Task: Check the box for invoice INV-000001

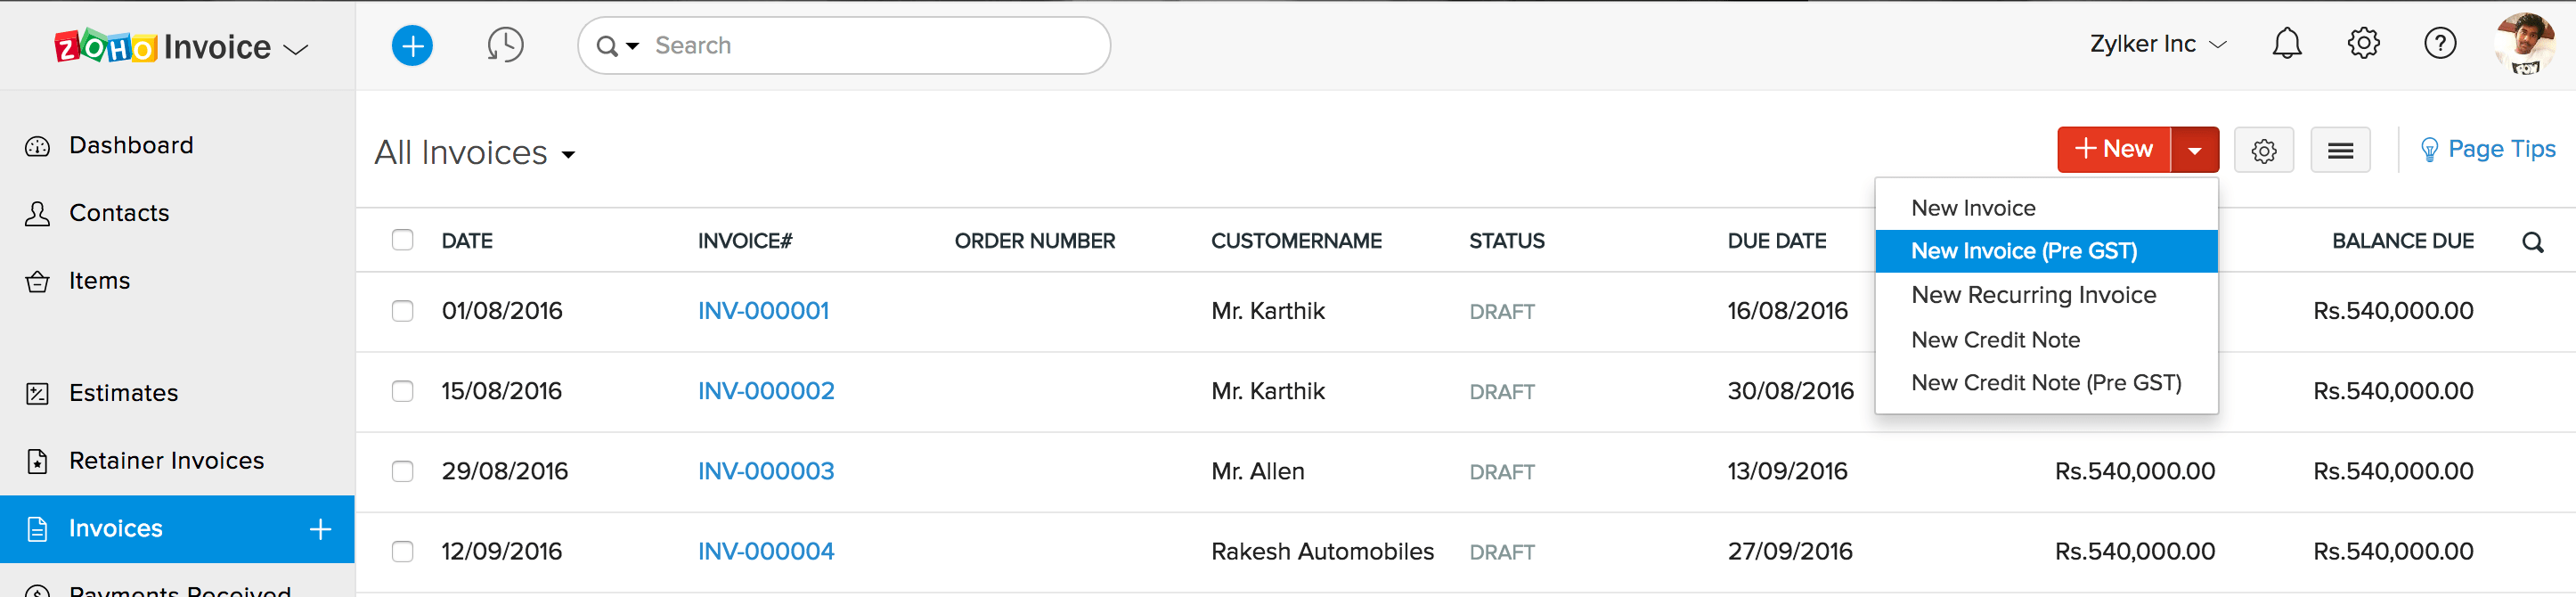Action: [x=403, y=311]
